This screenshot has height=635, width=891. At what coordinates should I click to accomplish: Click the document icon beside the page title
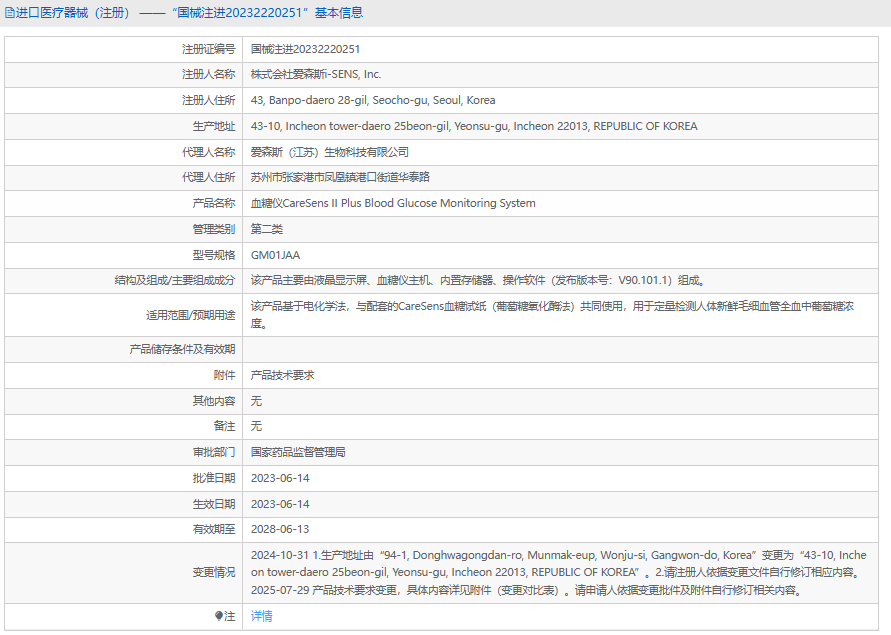pos(10,13)
